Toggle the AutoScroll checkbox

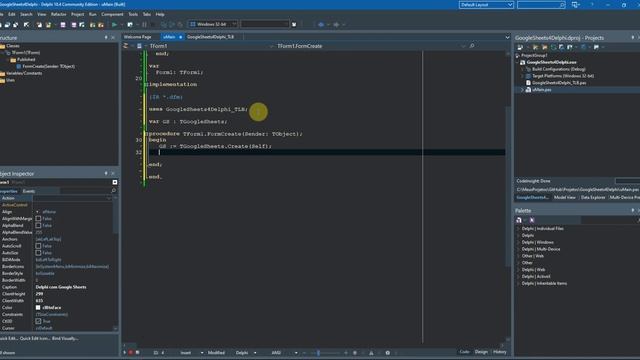[x=38, y=246]
